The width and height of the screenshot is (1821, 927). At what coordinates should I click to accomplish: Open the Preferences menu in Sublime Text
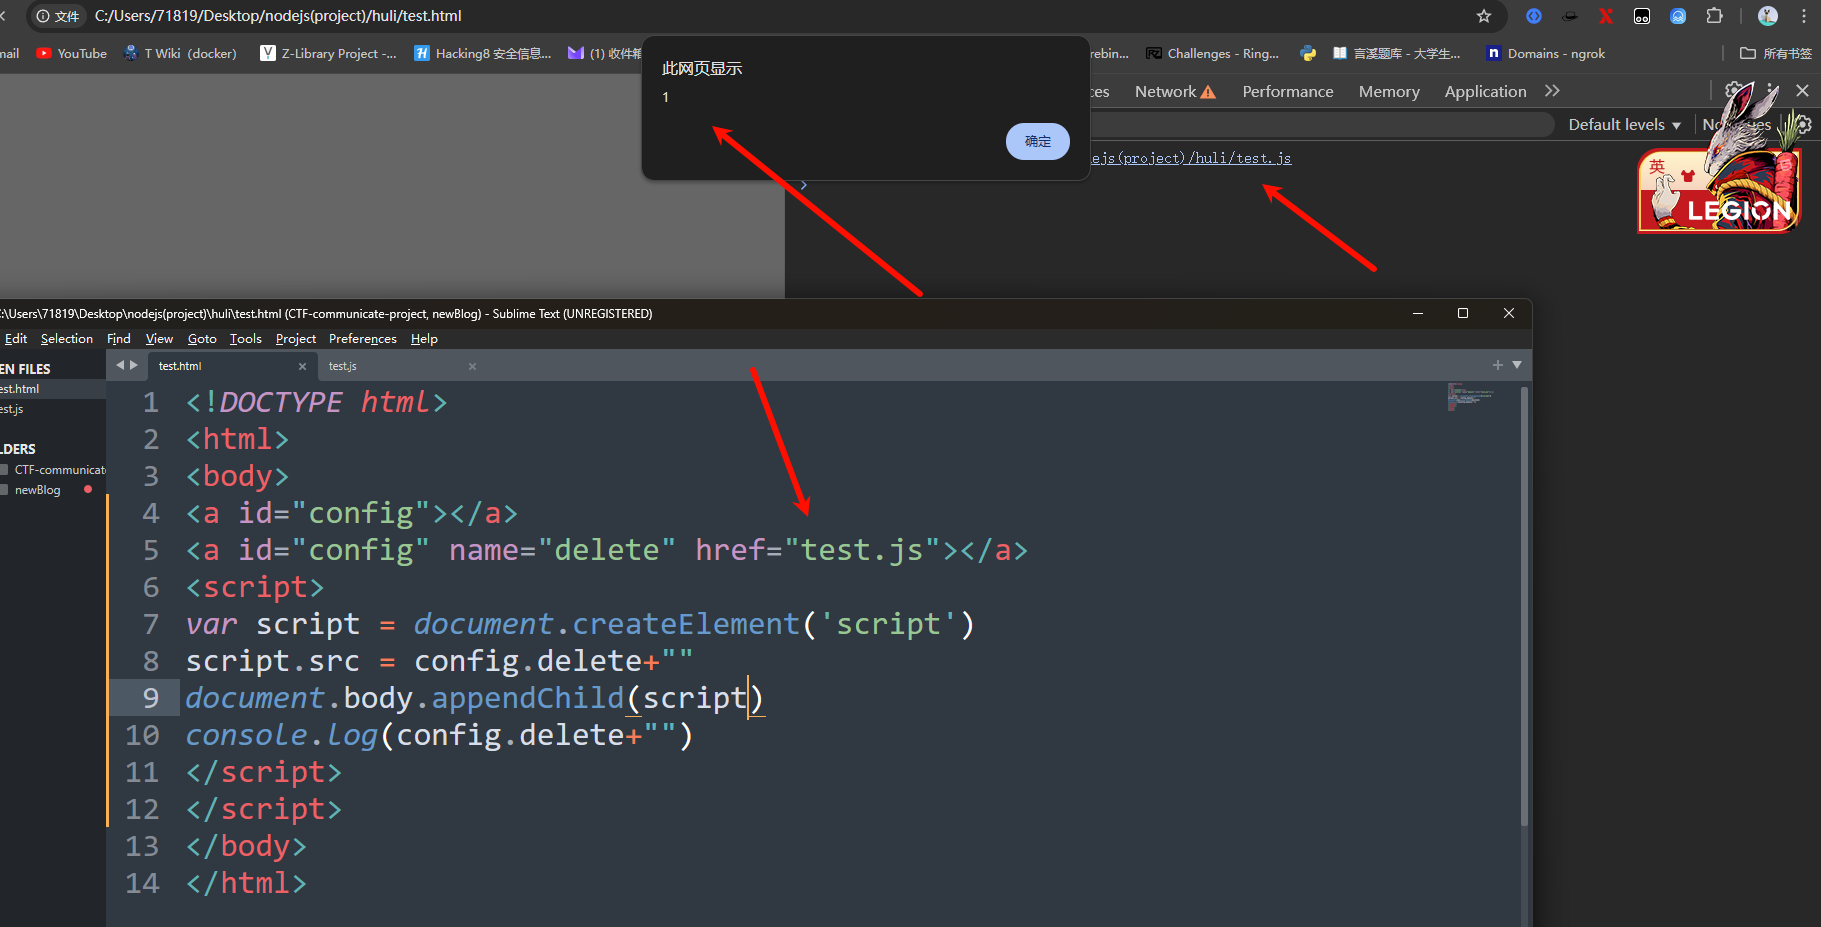pos(362,339)
